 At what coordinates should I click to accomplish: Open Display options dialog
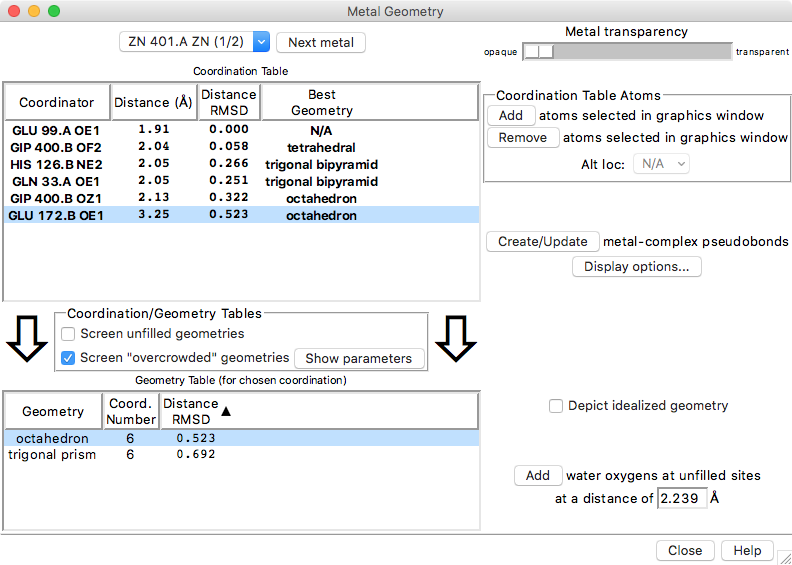coord(637,267)
